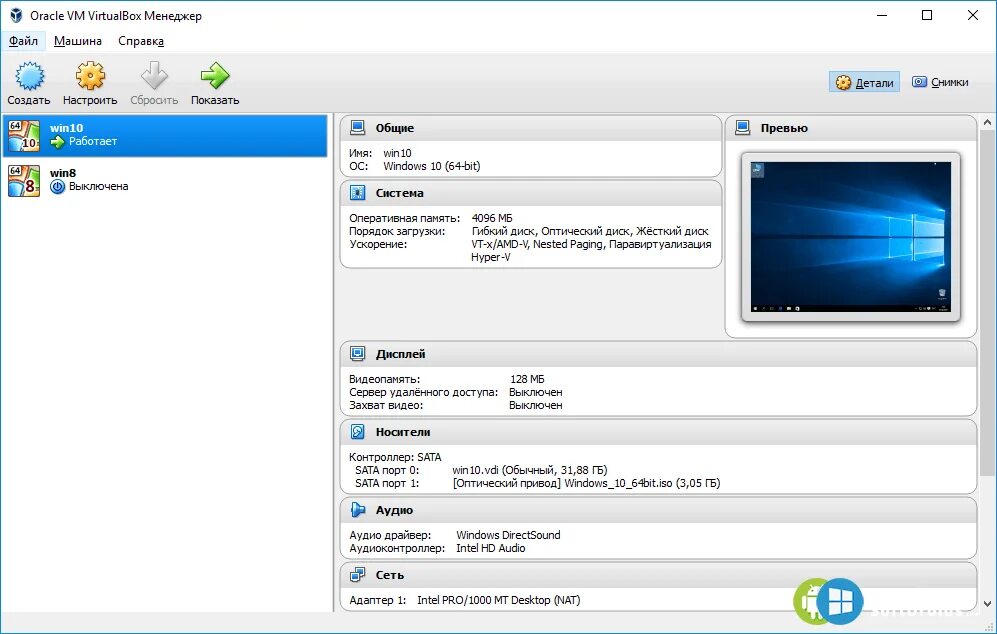Viewport: 997px width, 634px height.
Task: Click 'Intel HD Audio' controller value
Action: click(490, 548)
